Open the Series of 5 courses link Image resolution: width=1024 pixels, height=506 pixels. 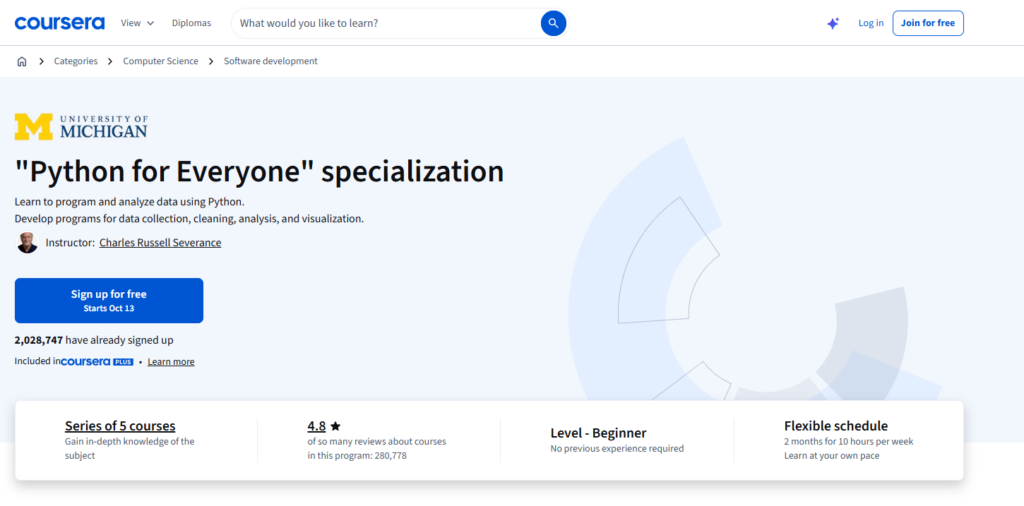pos(120,426)
